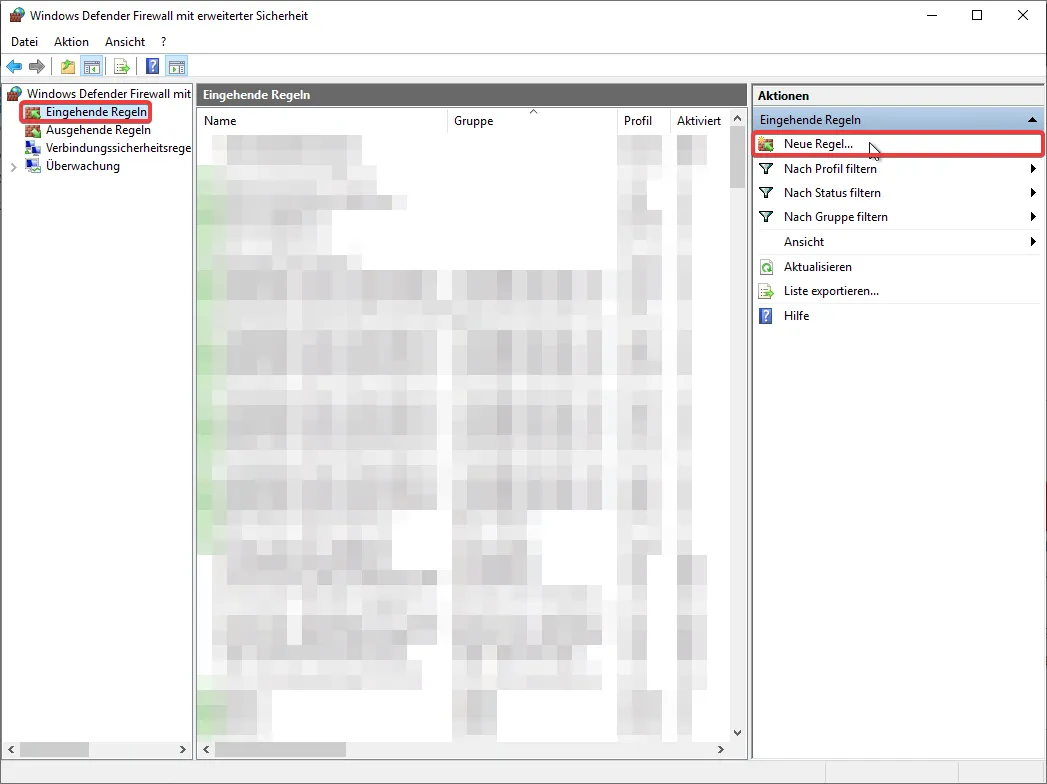Maximize the Firewall window
Screen dimensions: 1047x784
point(977,15)
